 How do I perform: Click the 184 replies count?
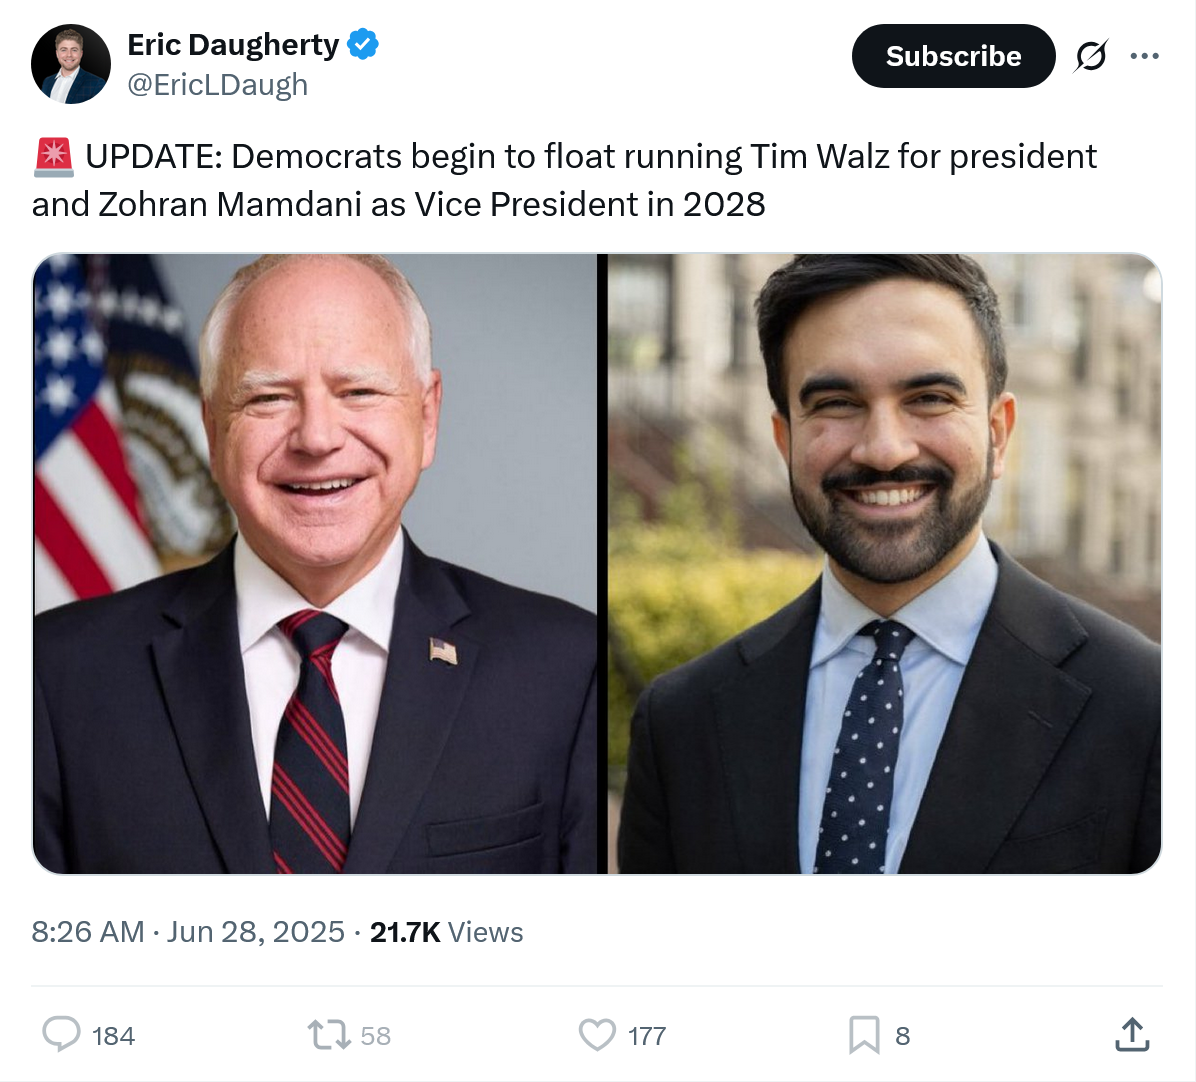click(x=113, y=1036)
